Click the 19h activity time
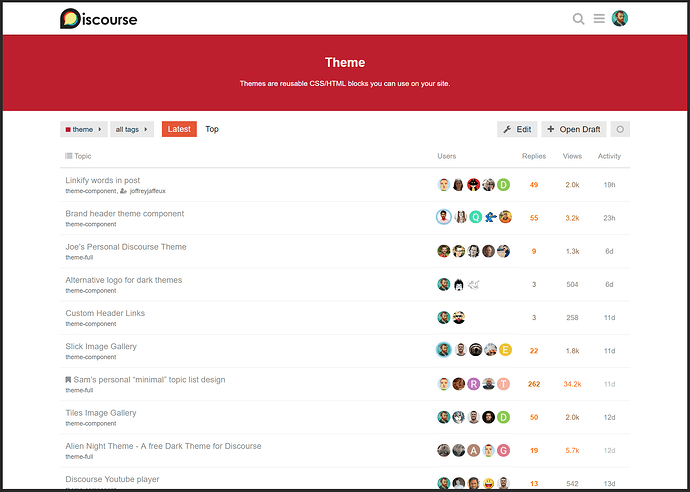 pos(609,185)
